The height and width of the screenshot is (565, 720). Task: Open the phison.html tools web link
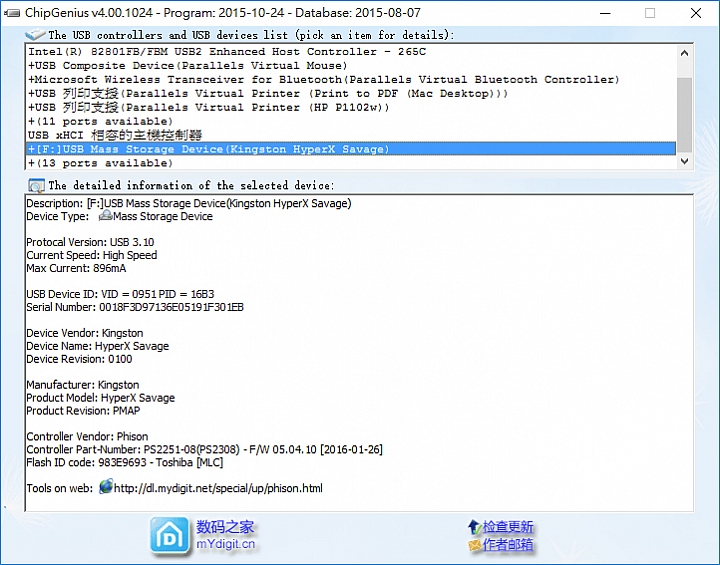pos(218,488)
